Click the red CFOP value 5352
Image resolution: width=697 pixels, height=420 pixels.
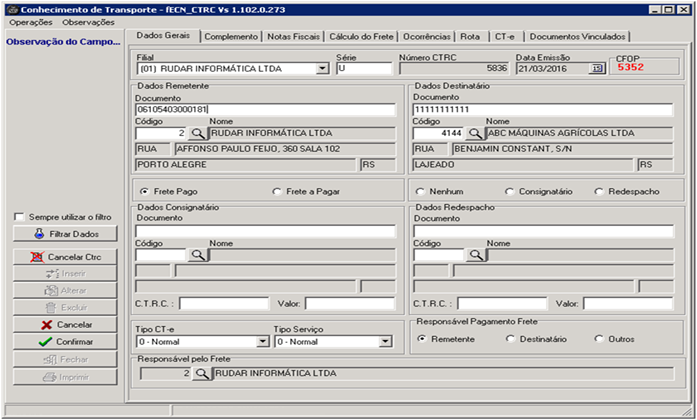630,68
